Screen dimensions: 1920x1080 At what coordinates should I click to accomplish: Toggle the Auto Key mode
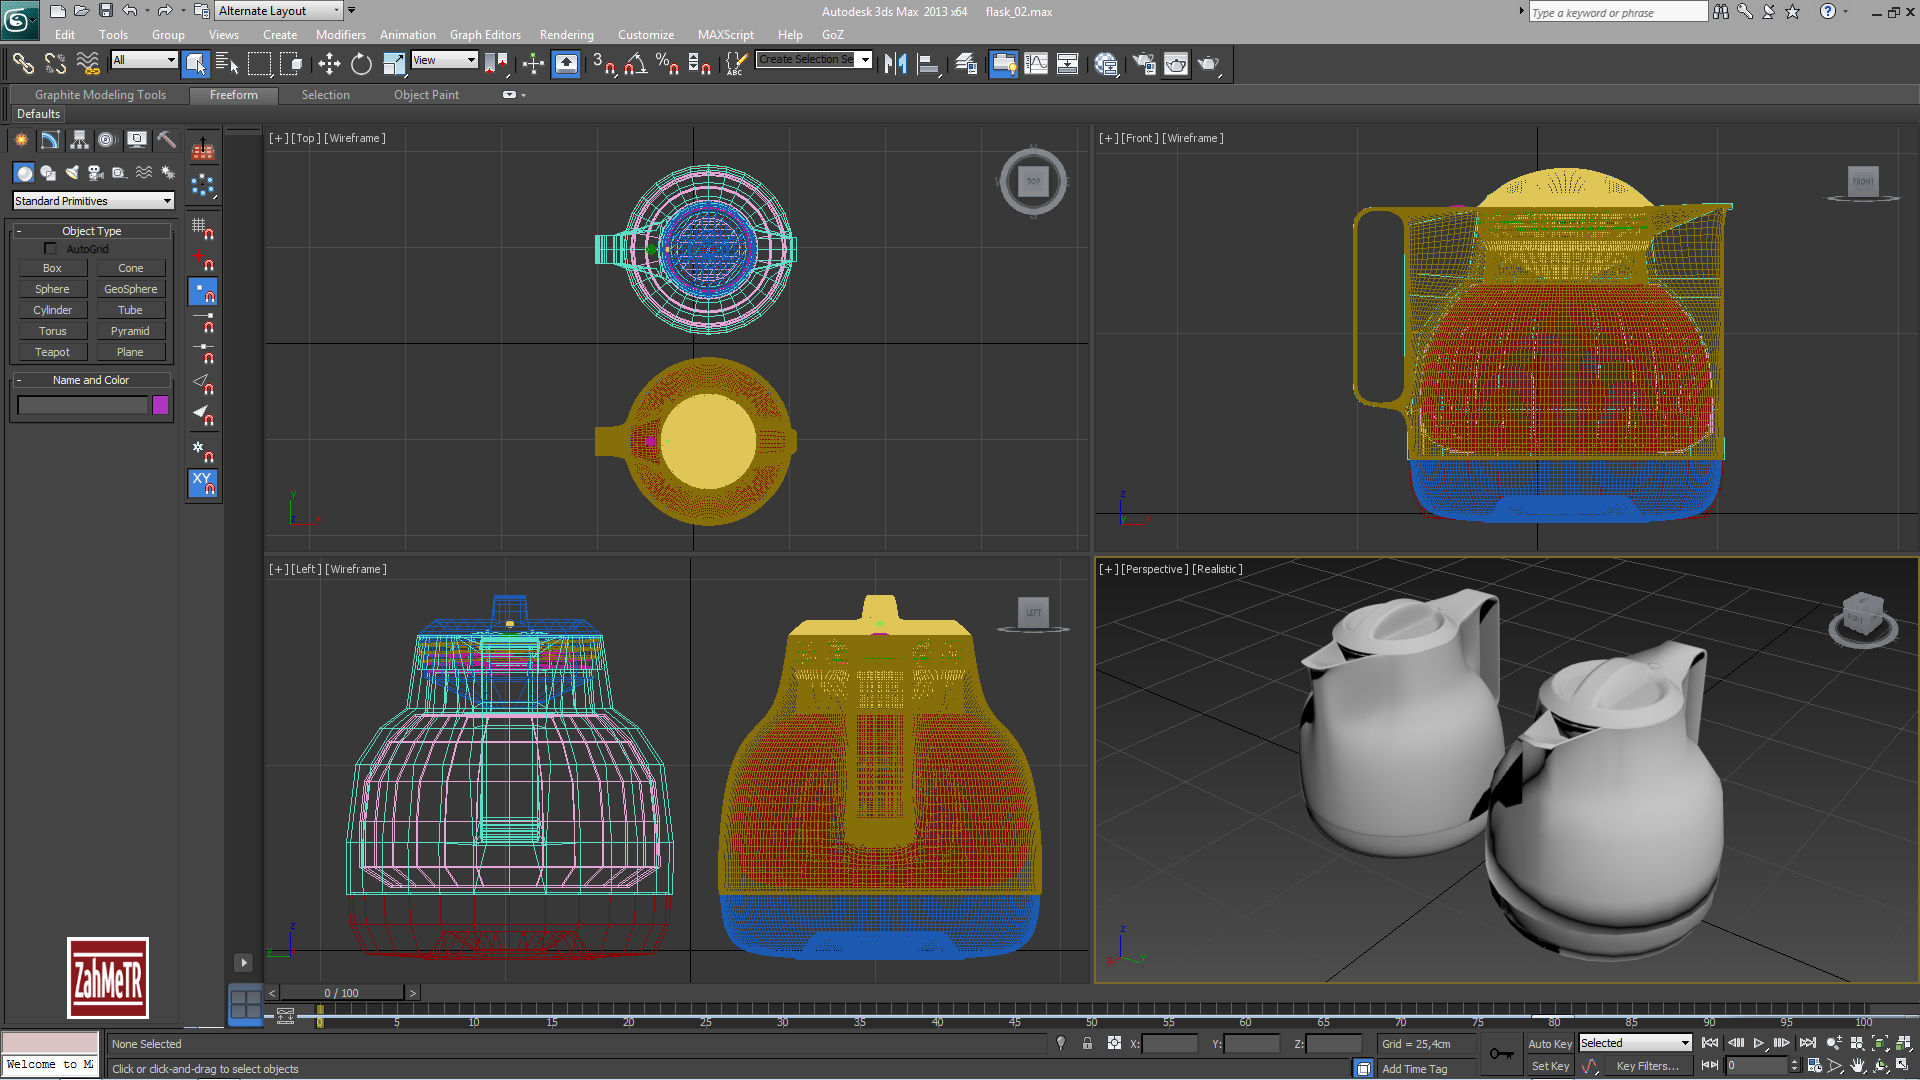[1549, 1043]
